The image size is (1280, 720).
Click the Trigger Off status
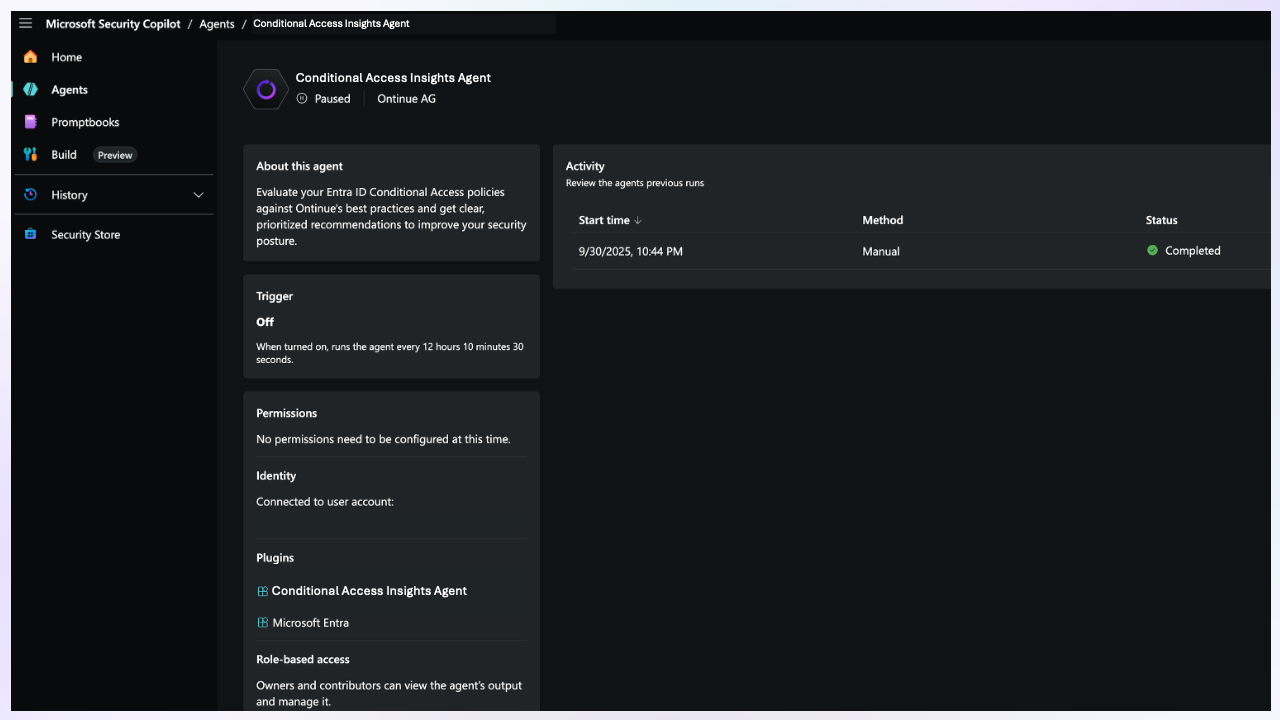click(x=265, y=322)
